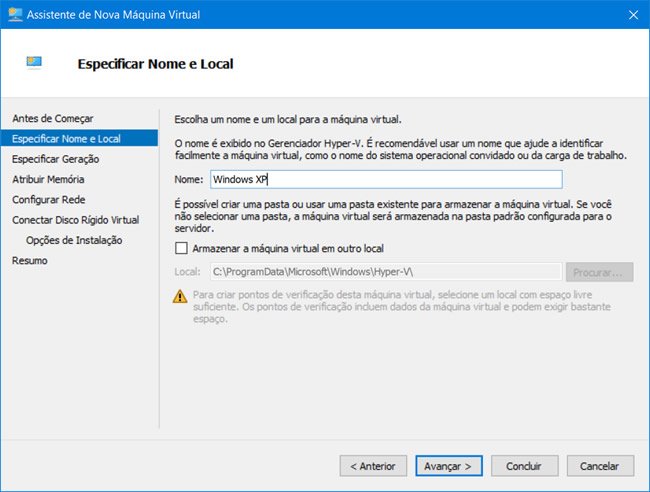Click the virtual machine icon beside the heading

(35, 63)
